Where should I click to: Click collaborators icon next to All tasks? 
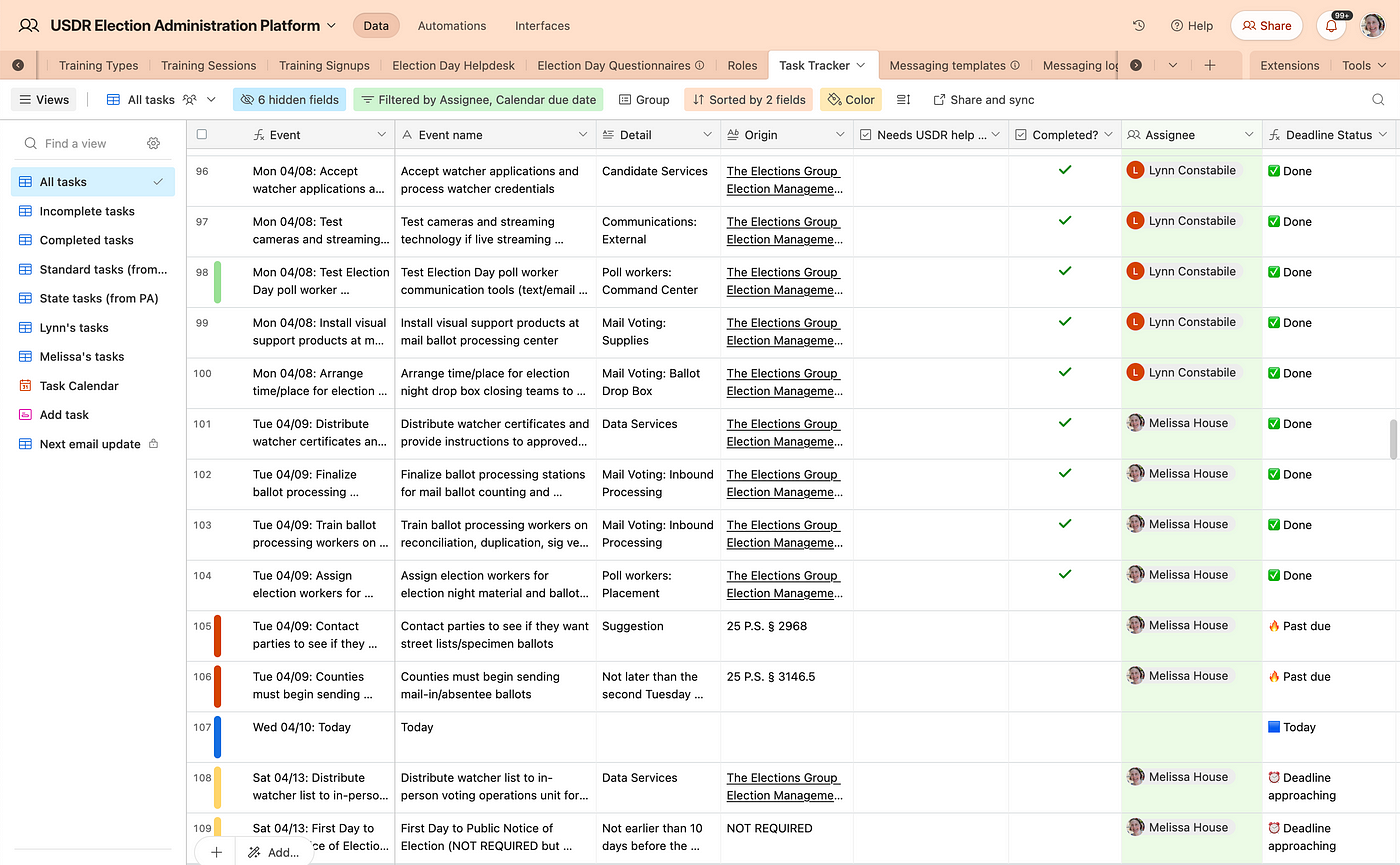pyautogui.click(x=189, y=100)
